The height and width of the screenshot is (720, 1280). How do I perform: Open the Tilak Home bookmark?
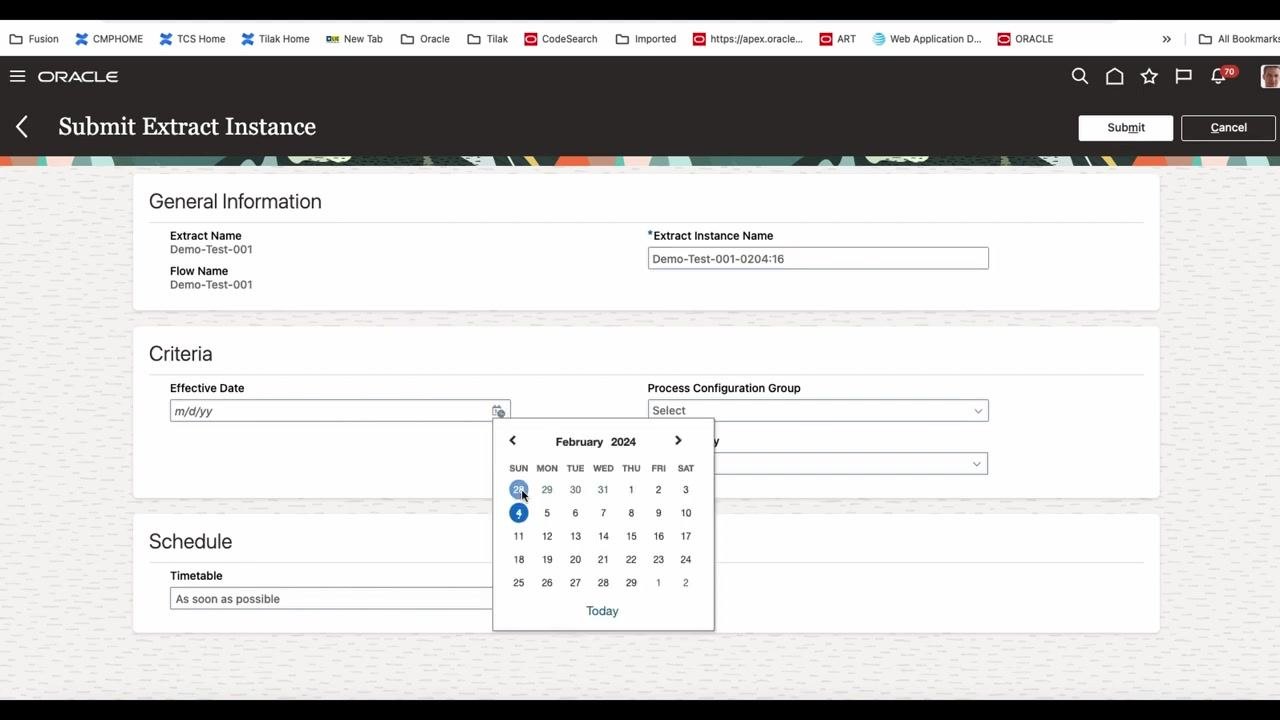click(x=275, y=39)
